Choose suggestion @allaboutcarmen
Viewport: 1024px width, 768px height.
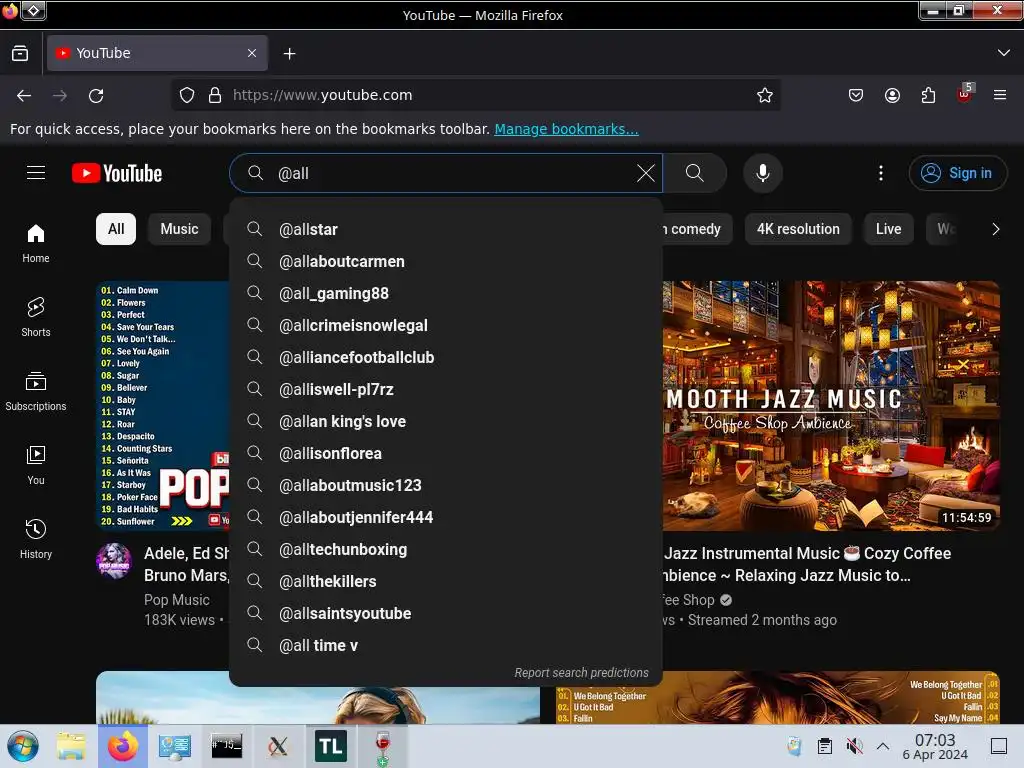446,261
